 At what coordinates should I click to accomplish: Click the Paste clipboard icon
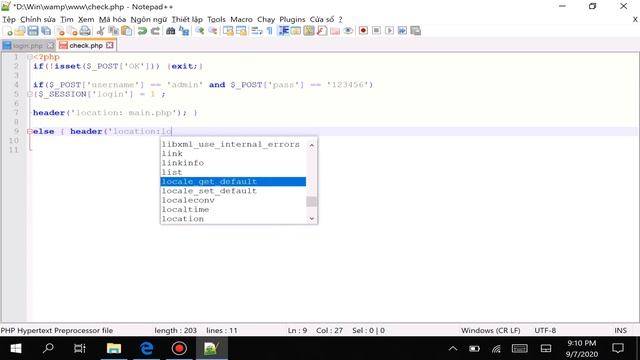point(127,31)
